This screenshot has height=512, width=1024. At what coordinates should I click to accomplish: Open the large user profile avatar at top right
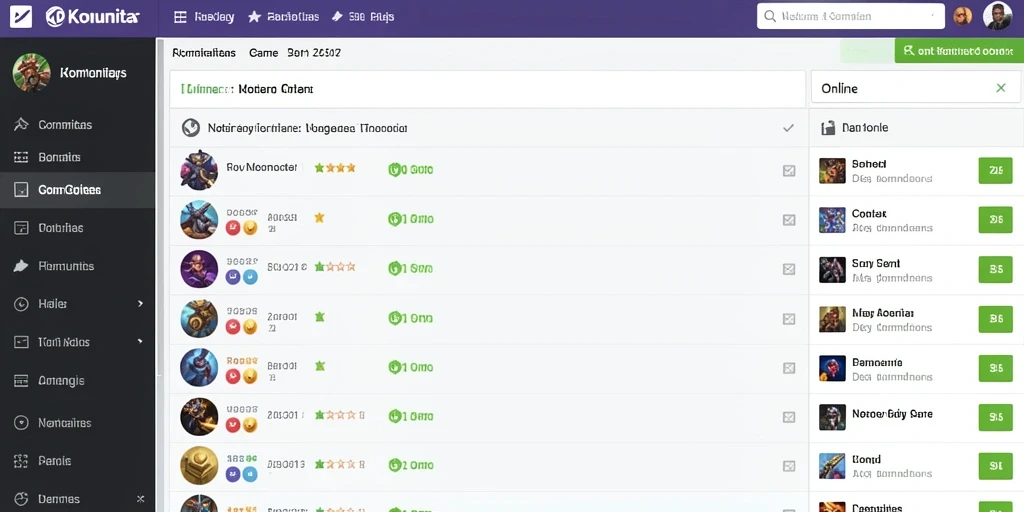(x=997, y=16)
